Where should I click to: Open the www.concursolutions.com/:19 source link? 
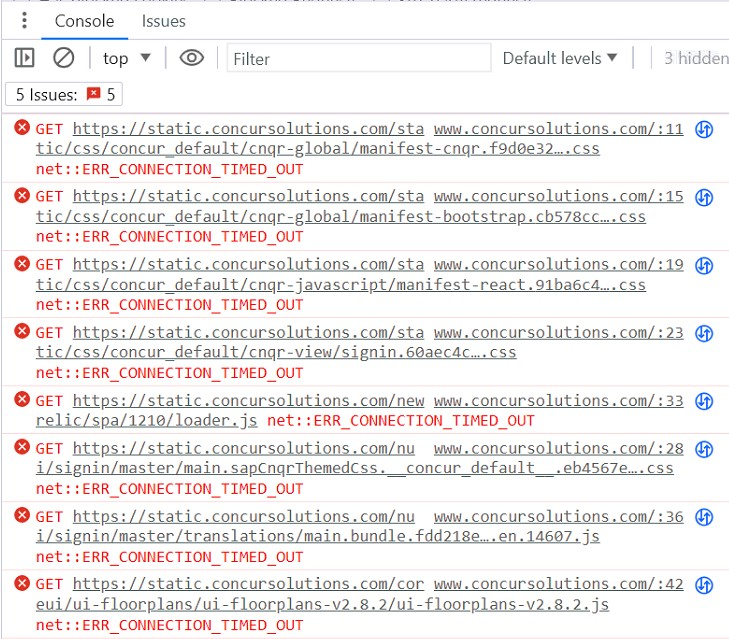point(558,264)
